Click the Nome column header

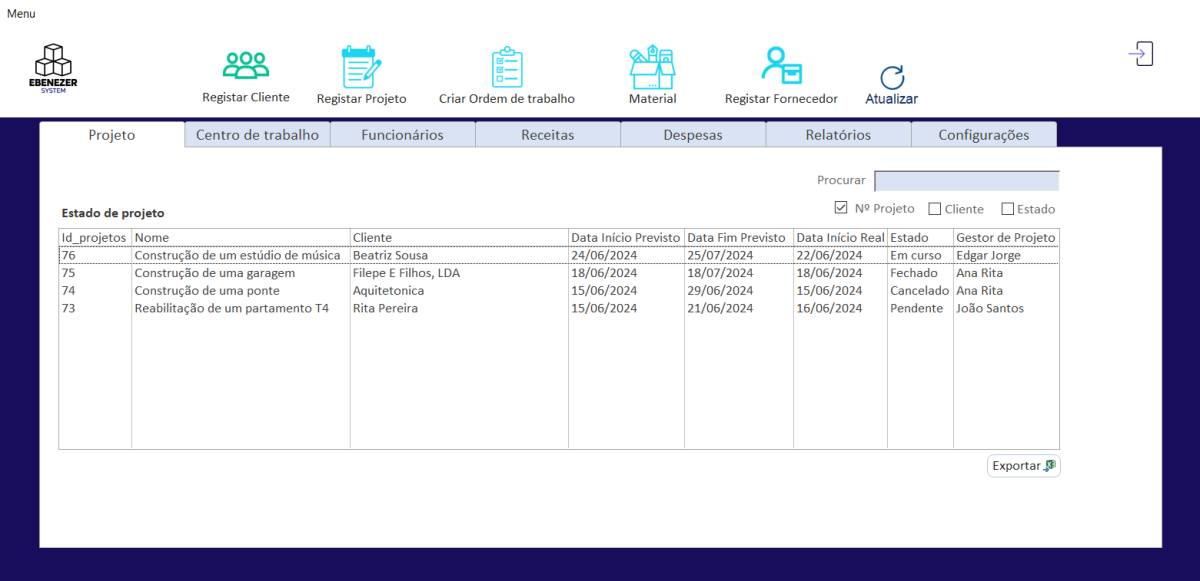pos(240,237)
